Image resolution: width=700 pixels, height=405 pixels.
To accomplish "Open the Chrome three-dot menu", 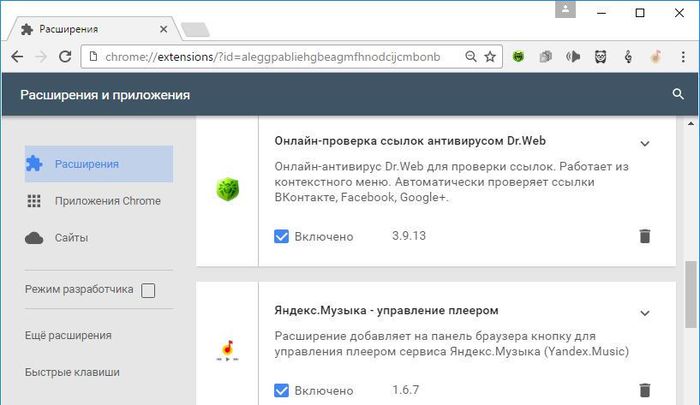I will click(x=683, y=57).
